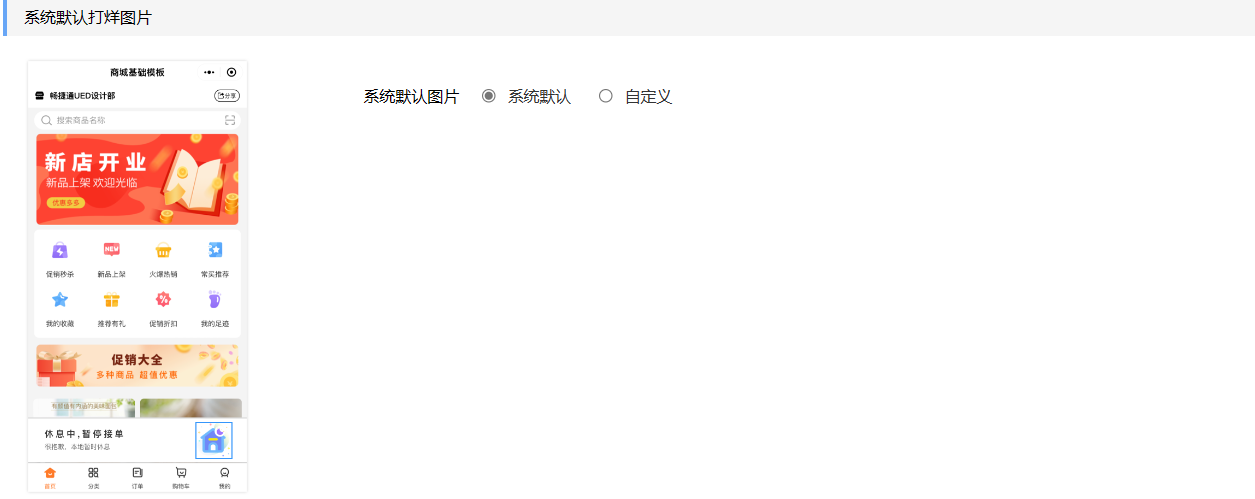Open the 常买推荐 star icon
This screenshot has height=499, width=1255.
point(215,250)
